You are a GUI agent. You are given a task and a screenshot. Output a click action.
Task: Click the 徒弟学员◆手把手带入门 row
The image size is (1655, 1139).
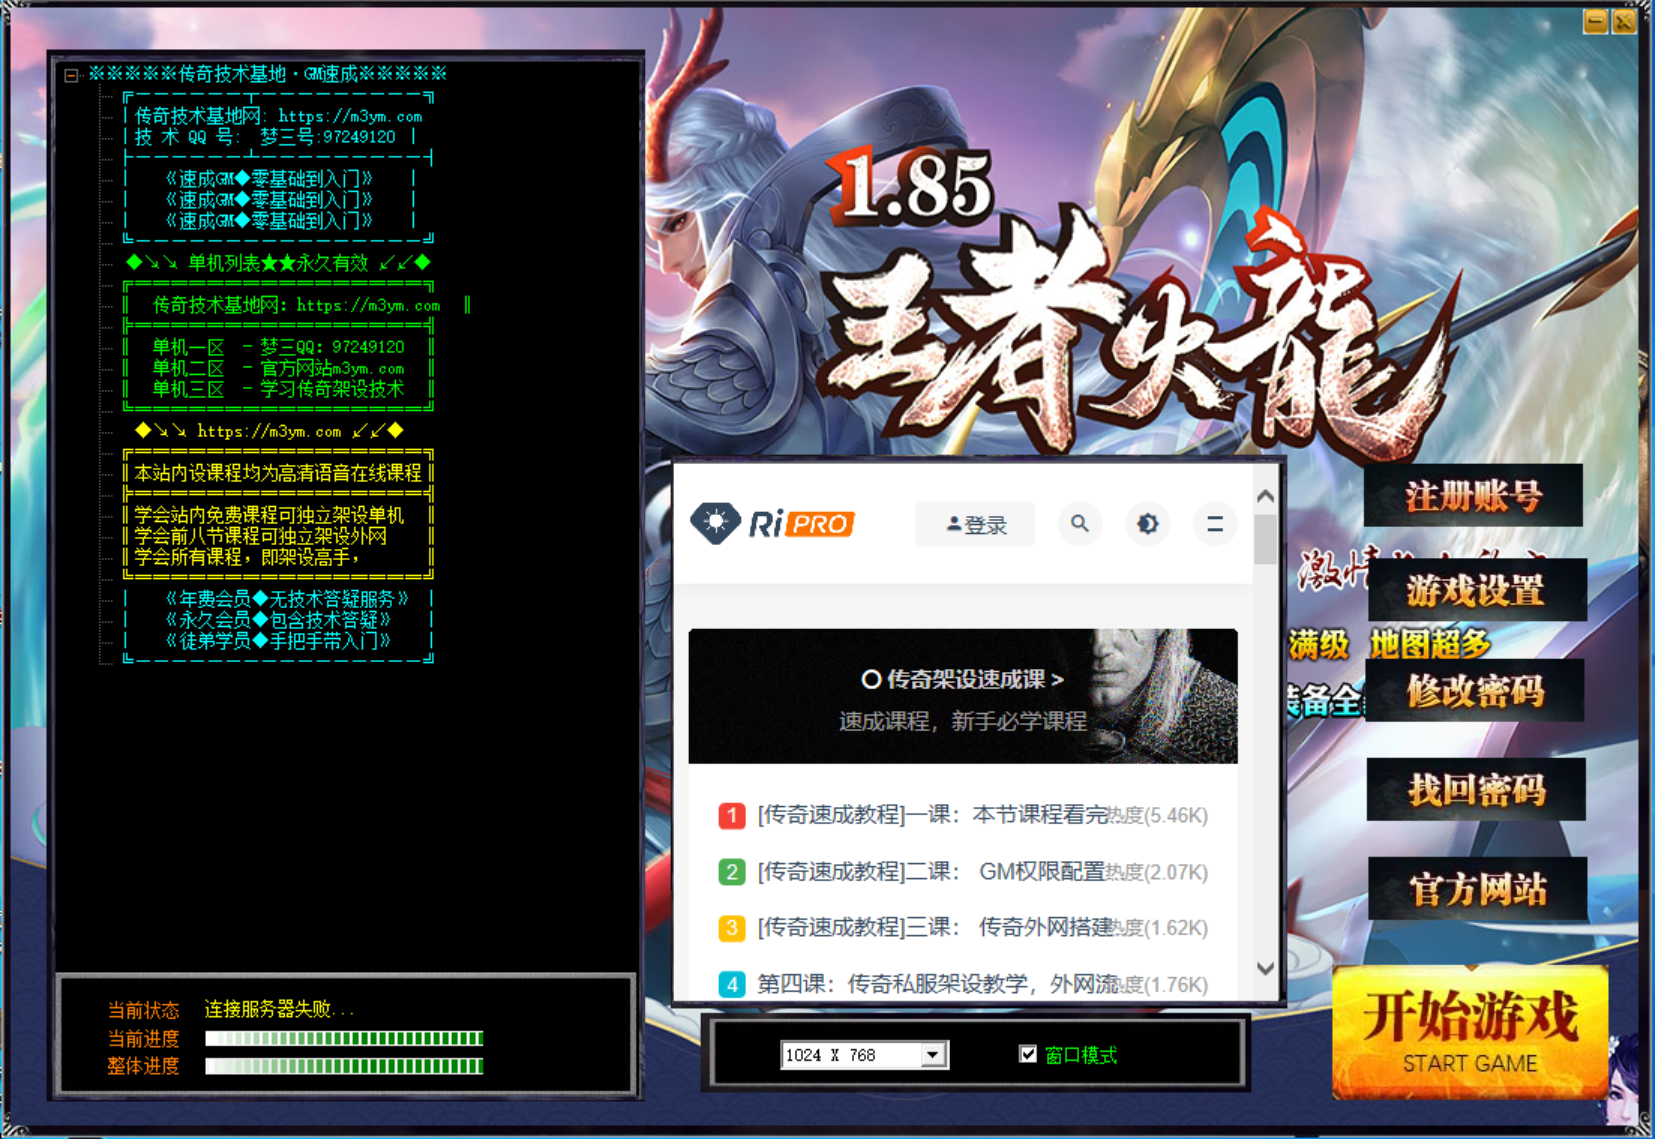point(278,641)
